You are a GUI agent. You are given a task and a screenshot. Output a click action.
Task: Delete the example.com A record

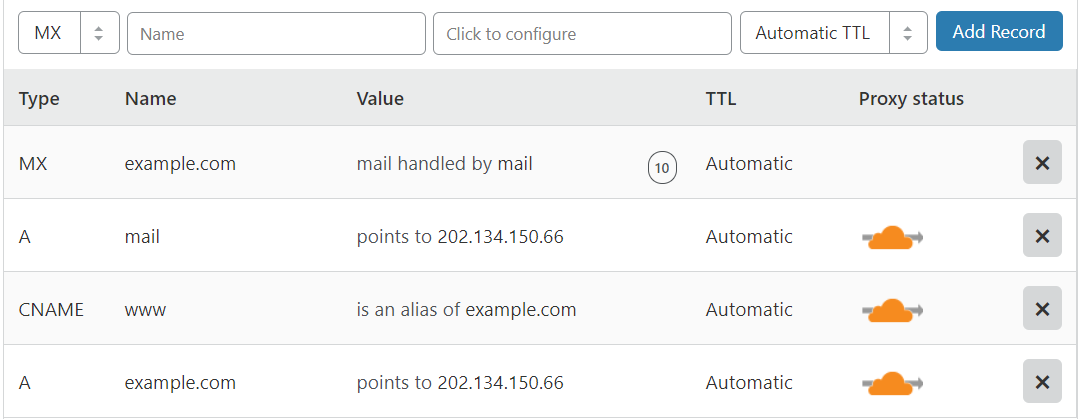tap(1042, 381)
